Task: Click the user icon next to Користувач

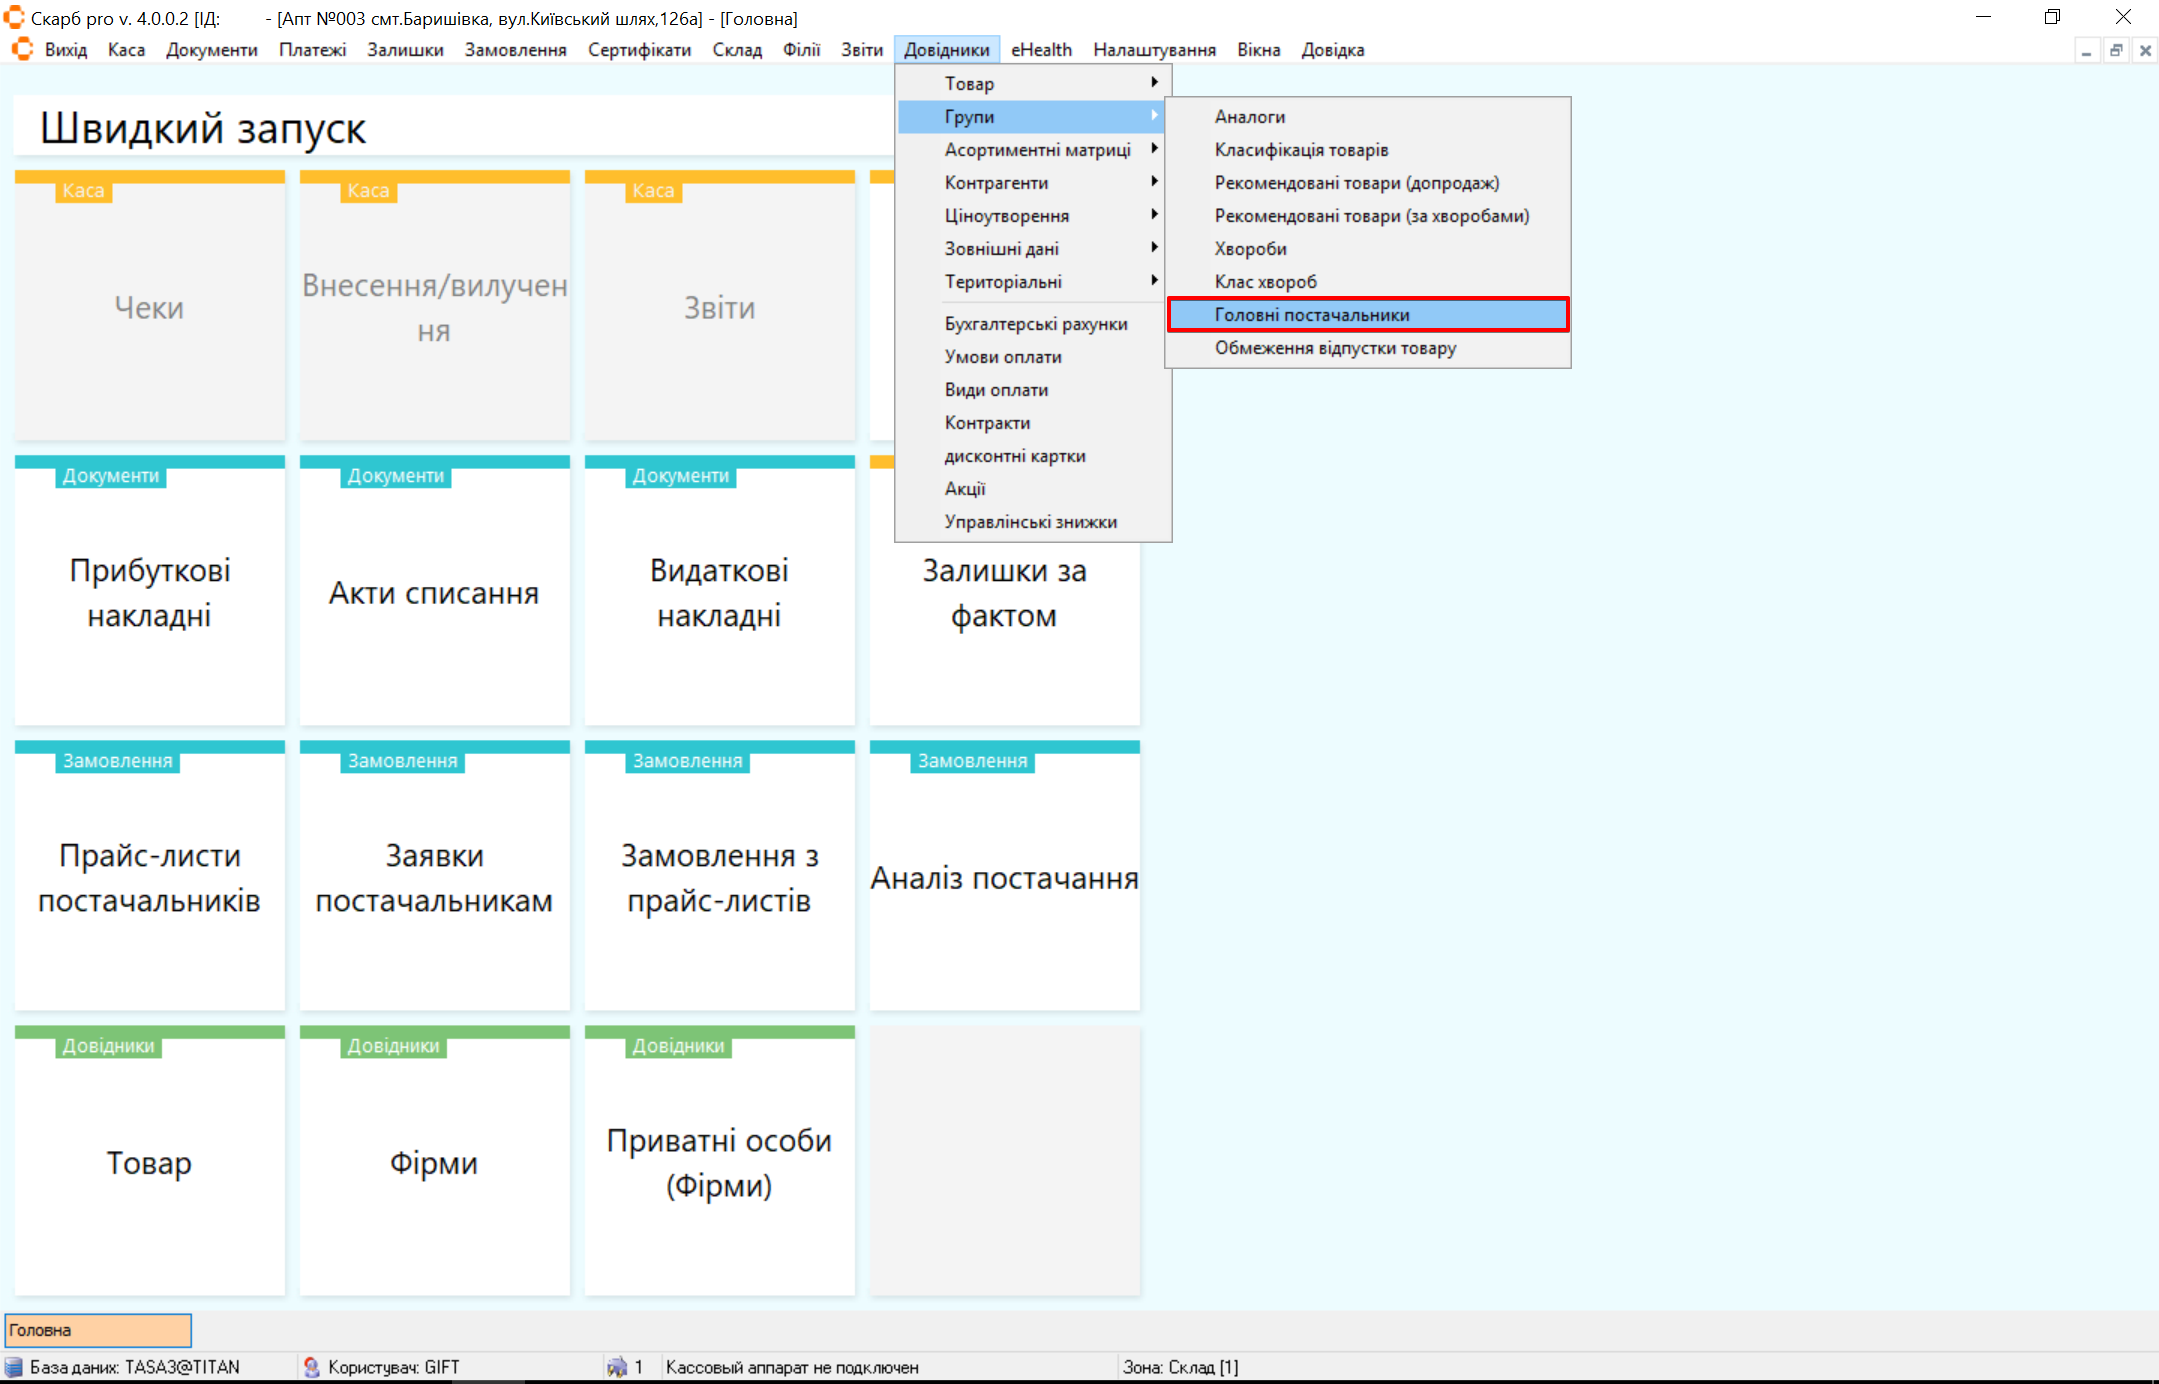Action: pos(312,1366)
